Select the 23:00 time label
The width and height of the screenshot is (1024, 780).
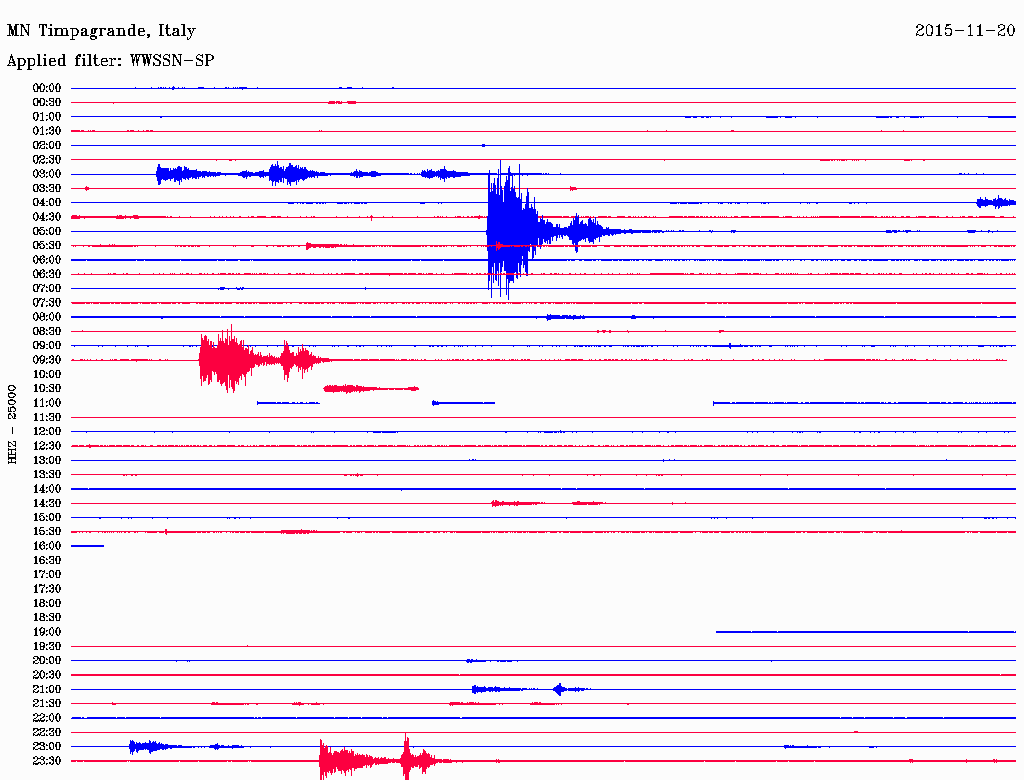(47, 747)
